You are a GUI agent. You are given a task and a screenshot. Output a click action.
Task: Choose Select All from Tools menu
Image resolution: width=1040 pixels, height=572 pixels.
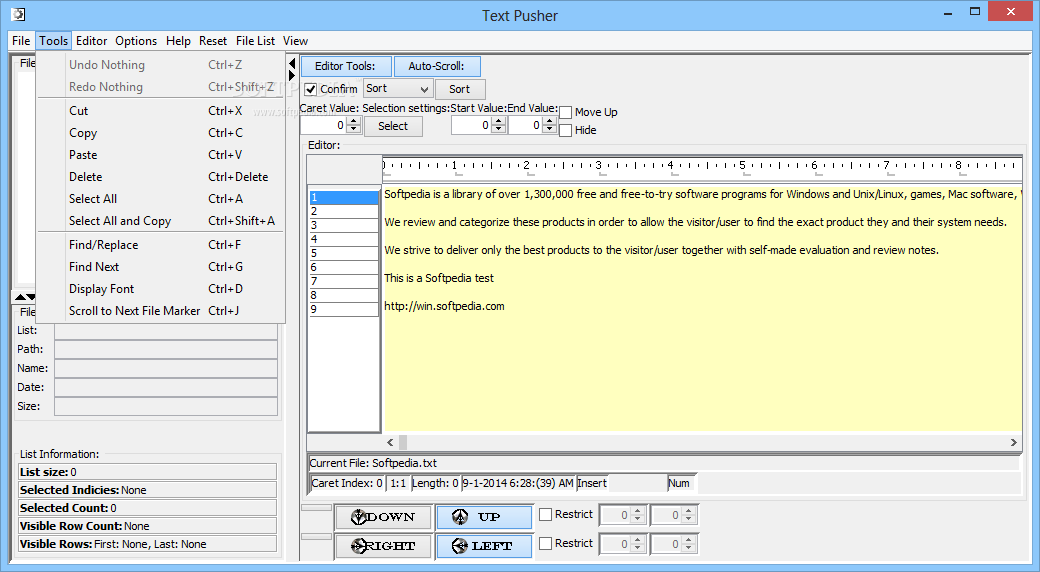coord(161,198)
